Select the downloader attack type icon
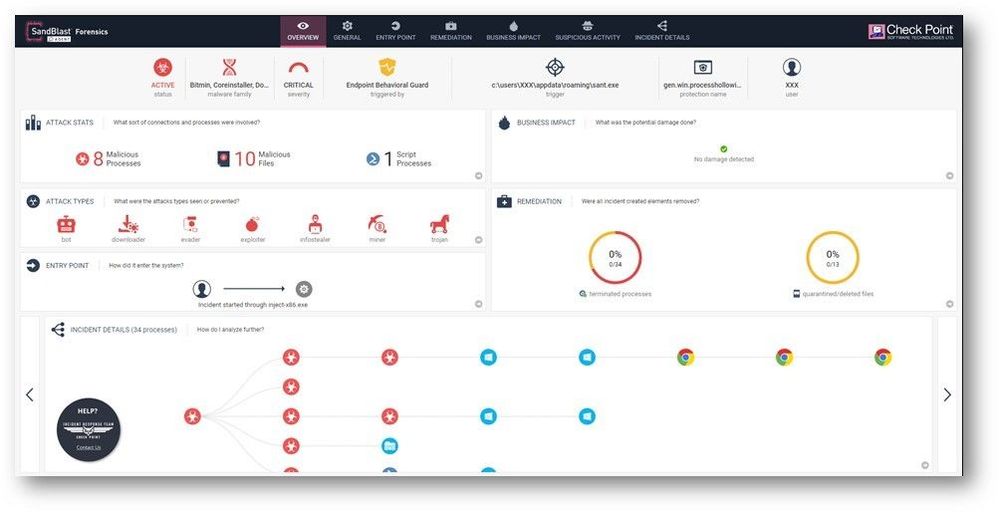Screen dimensions: 999x512 pos(128,224)
